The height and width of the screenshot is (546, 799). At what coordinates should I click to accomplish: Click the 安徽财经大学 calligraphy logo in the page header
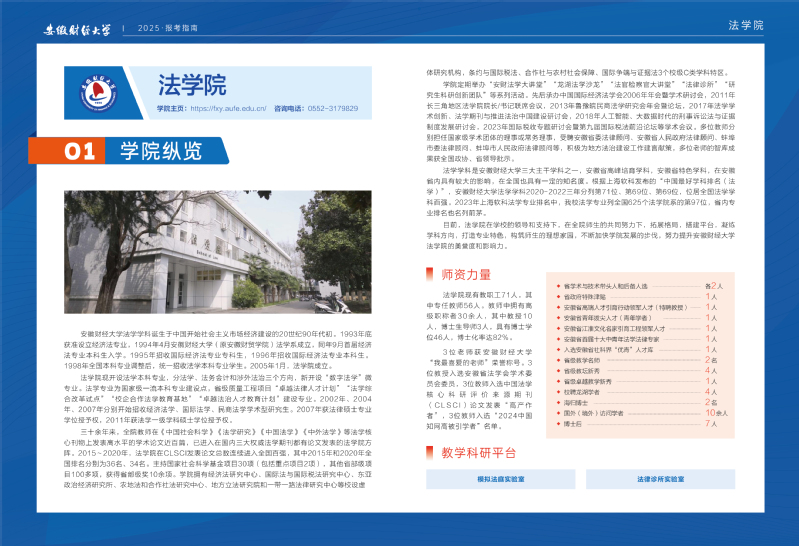click(x=76, y=30)
